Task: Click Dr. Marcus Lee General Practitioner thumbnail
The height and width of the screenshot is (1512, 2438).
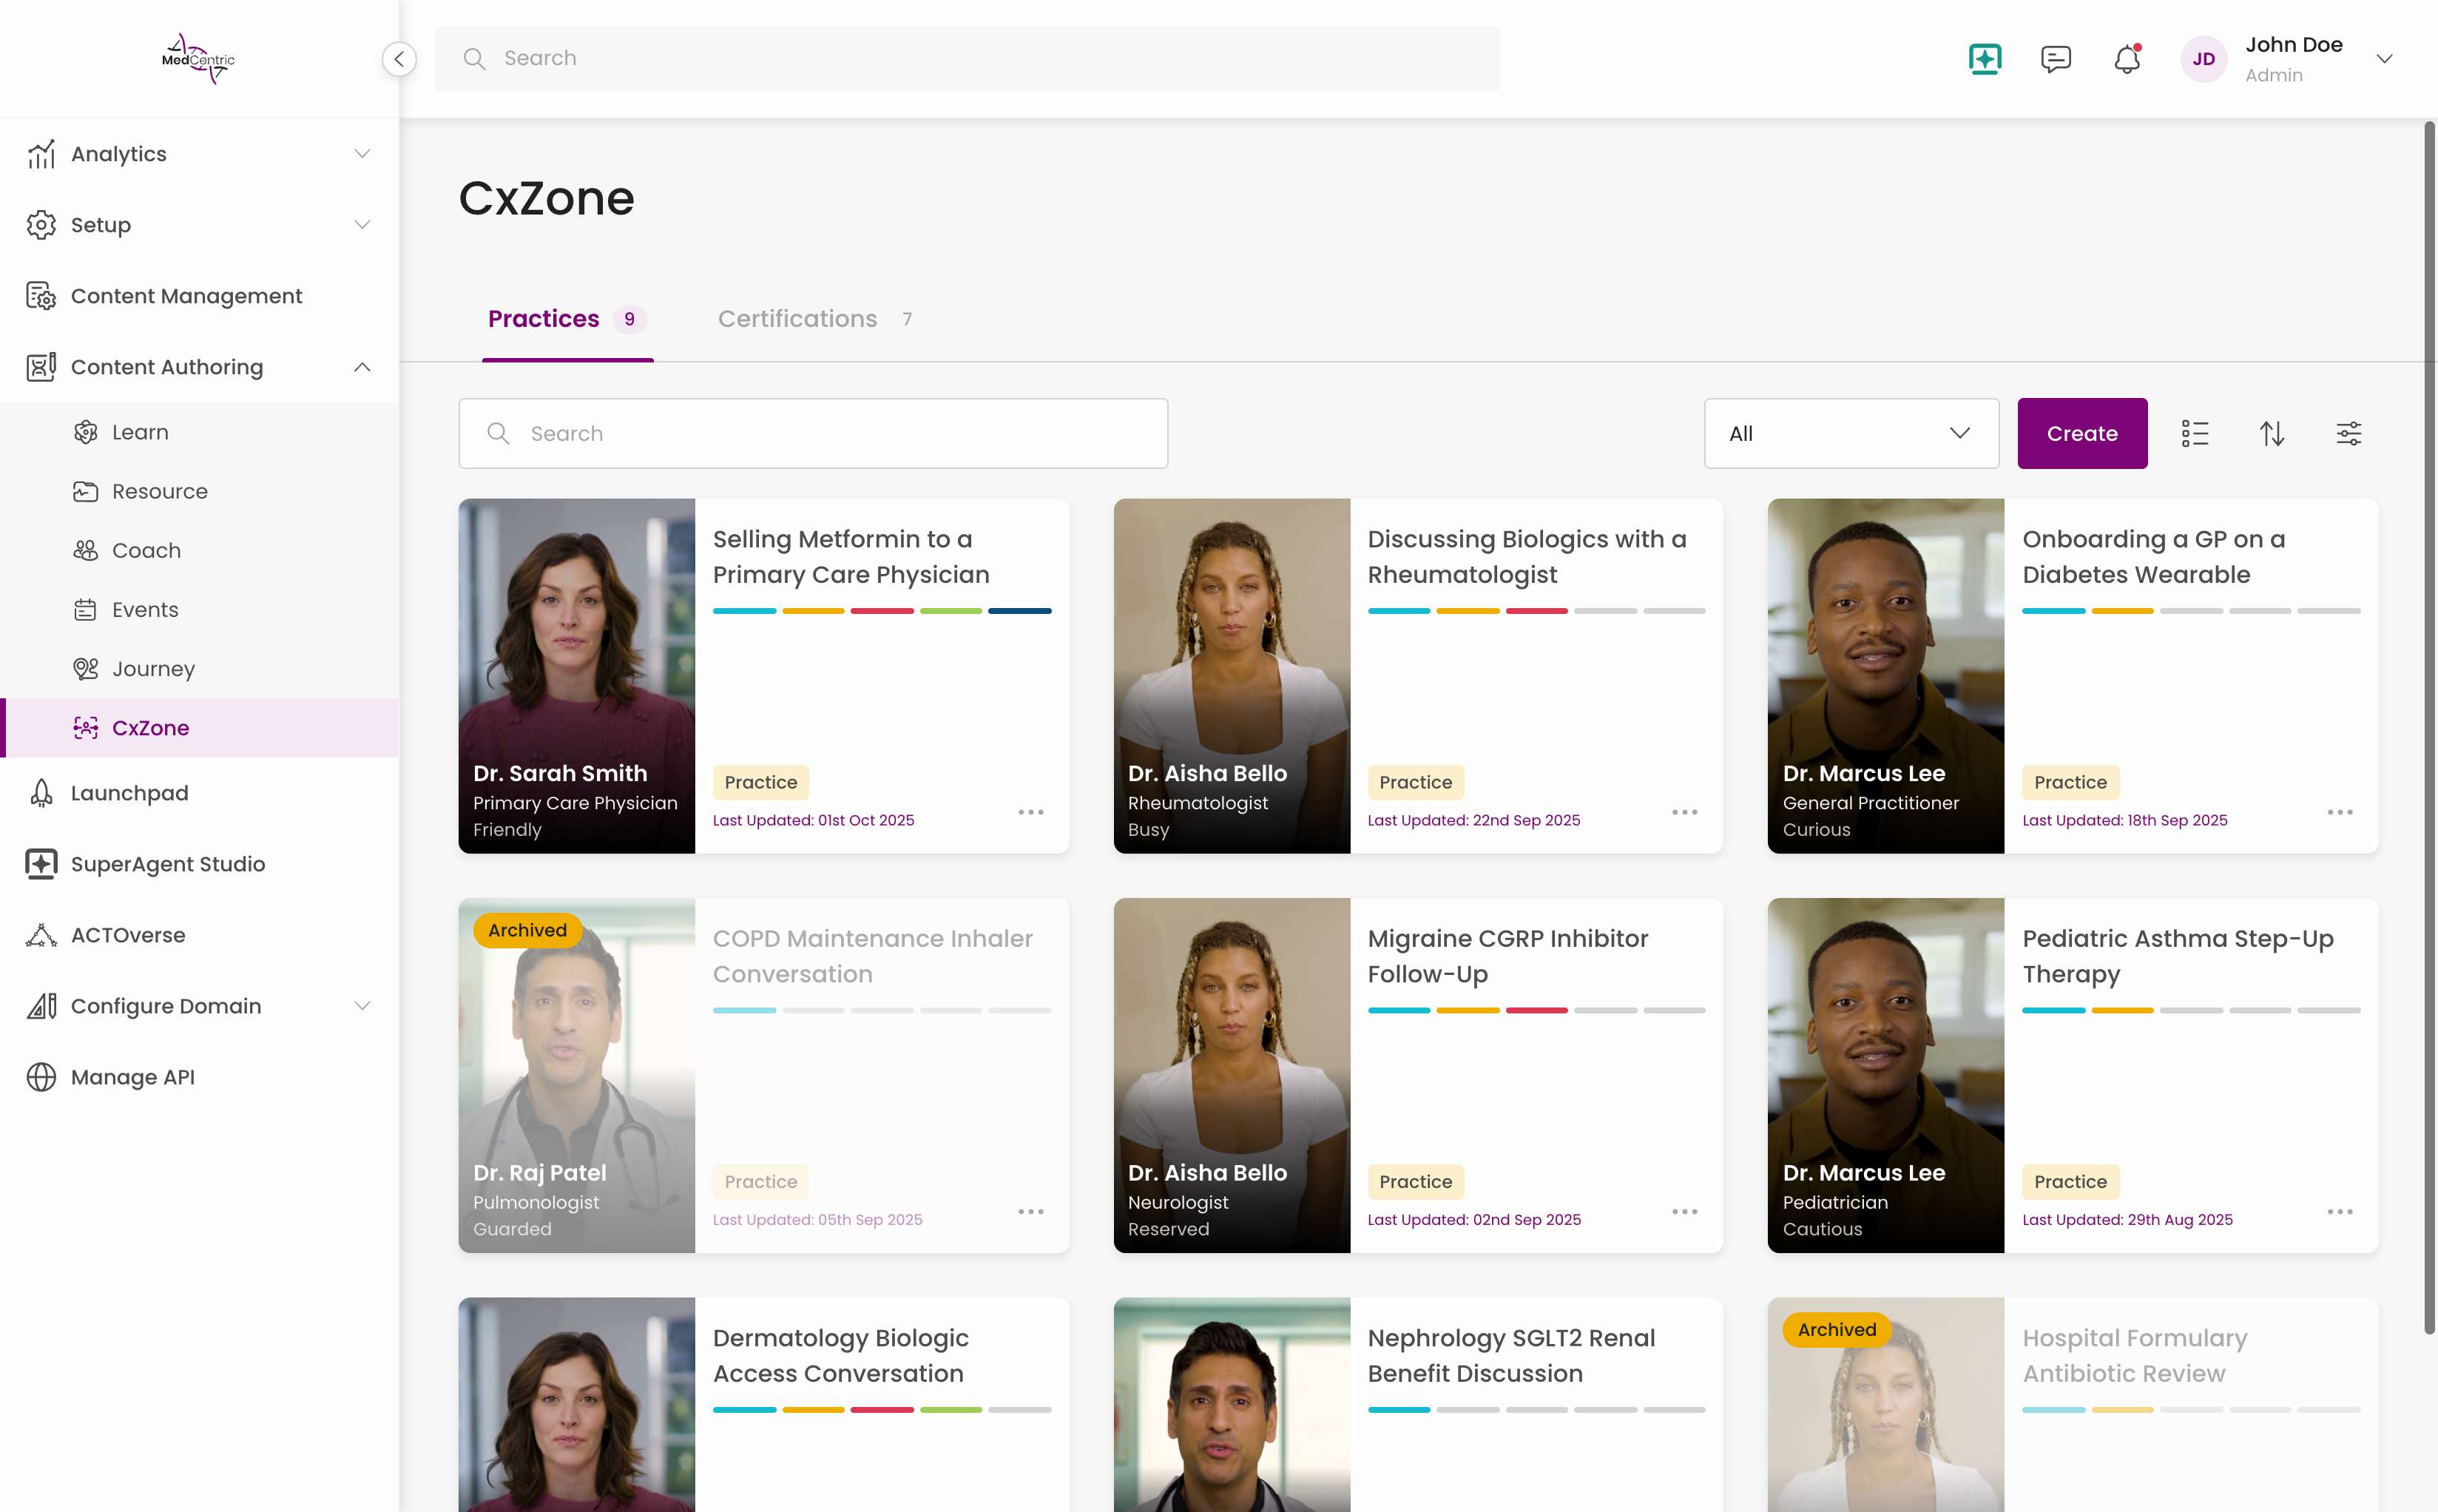Action: 1885,675
